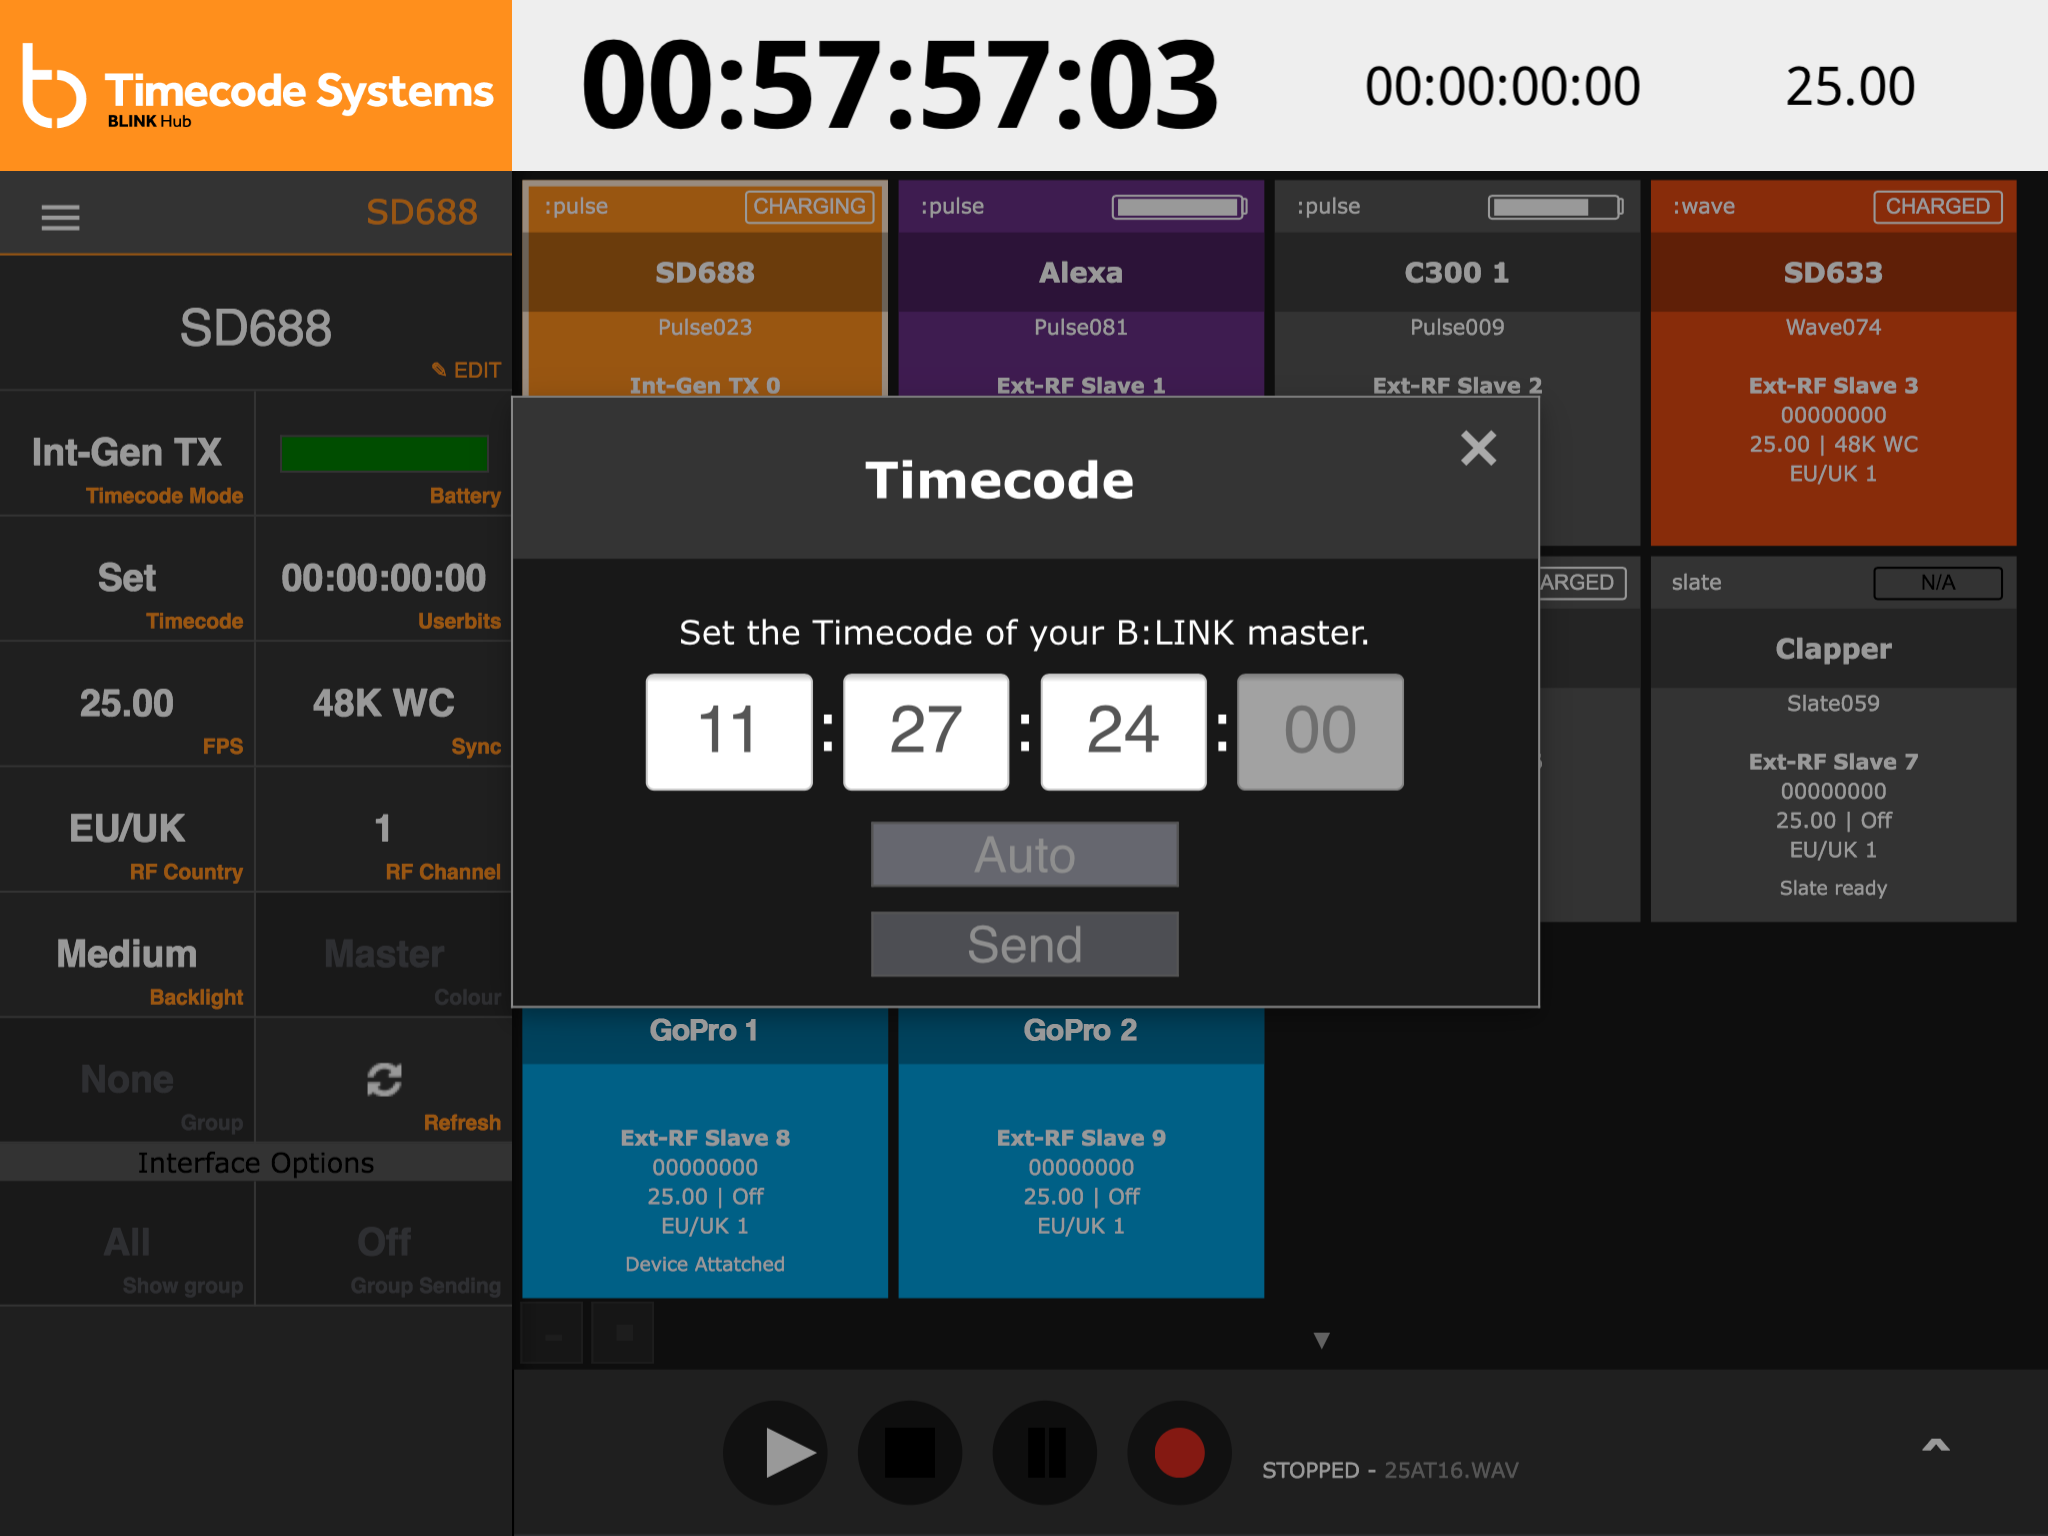Click the CHARGED badge on SD633 card
Screen dimensions: 2048x1536
point(1938,206)
